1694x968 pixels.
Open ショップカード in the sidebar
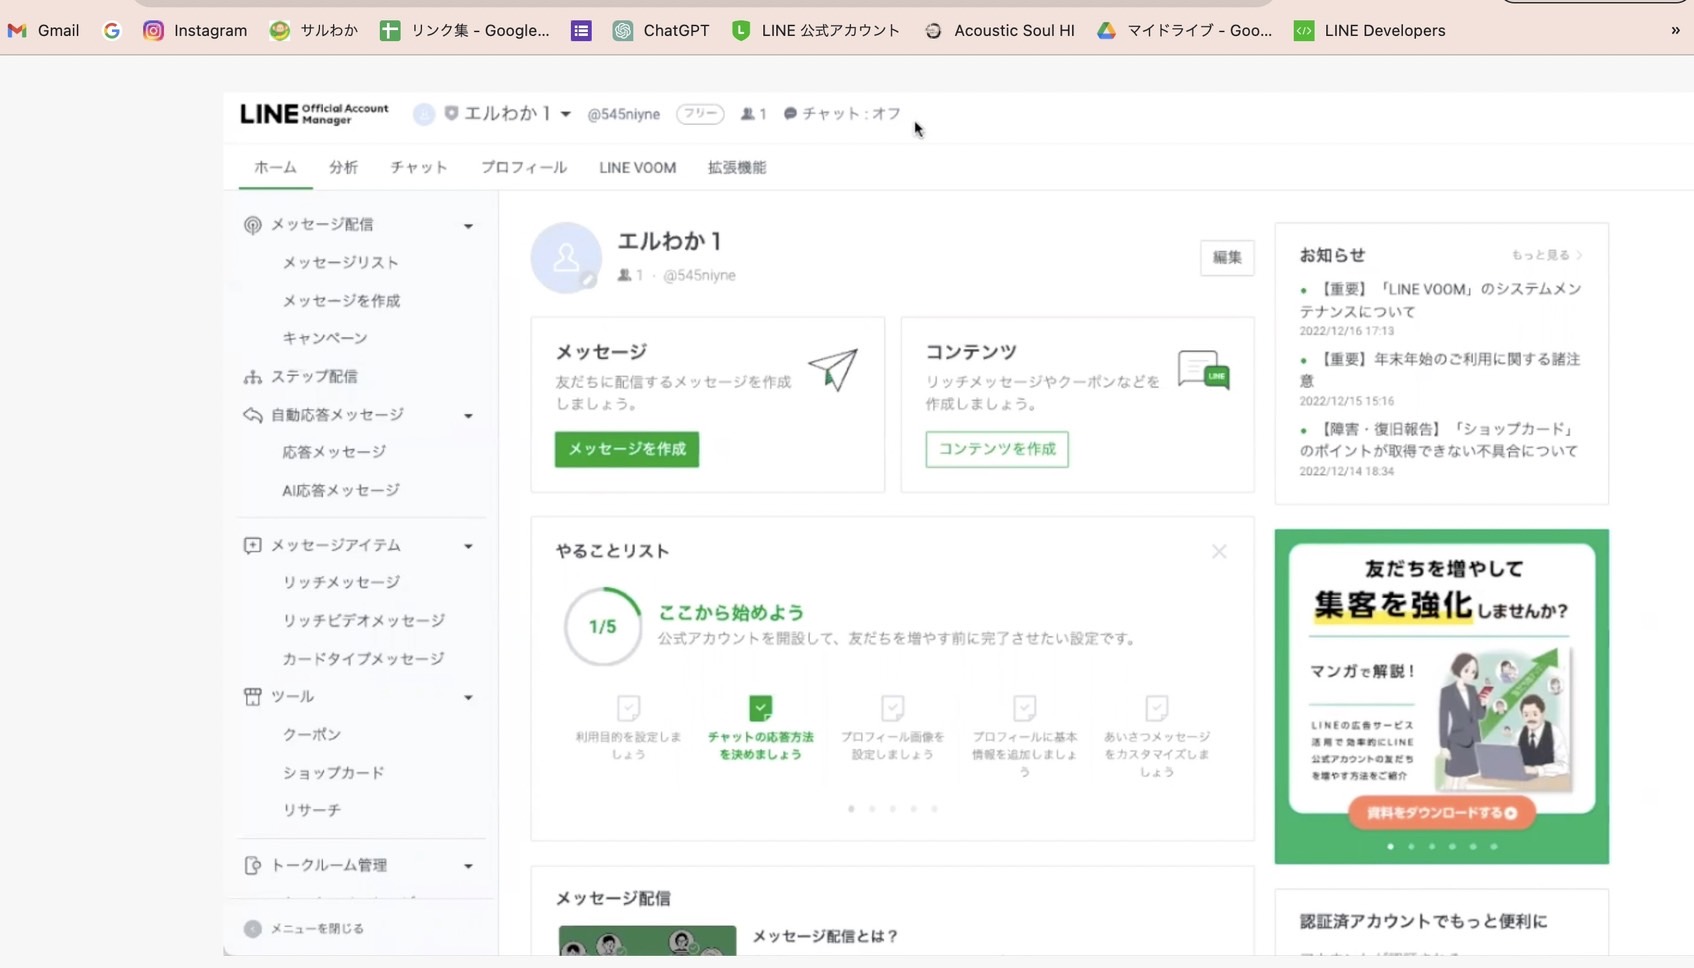pos(333,772)
